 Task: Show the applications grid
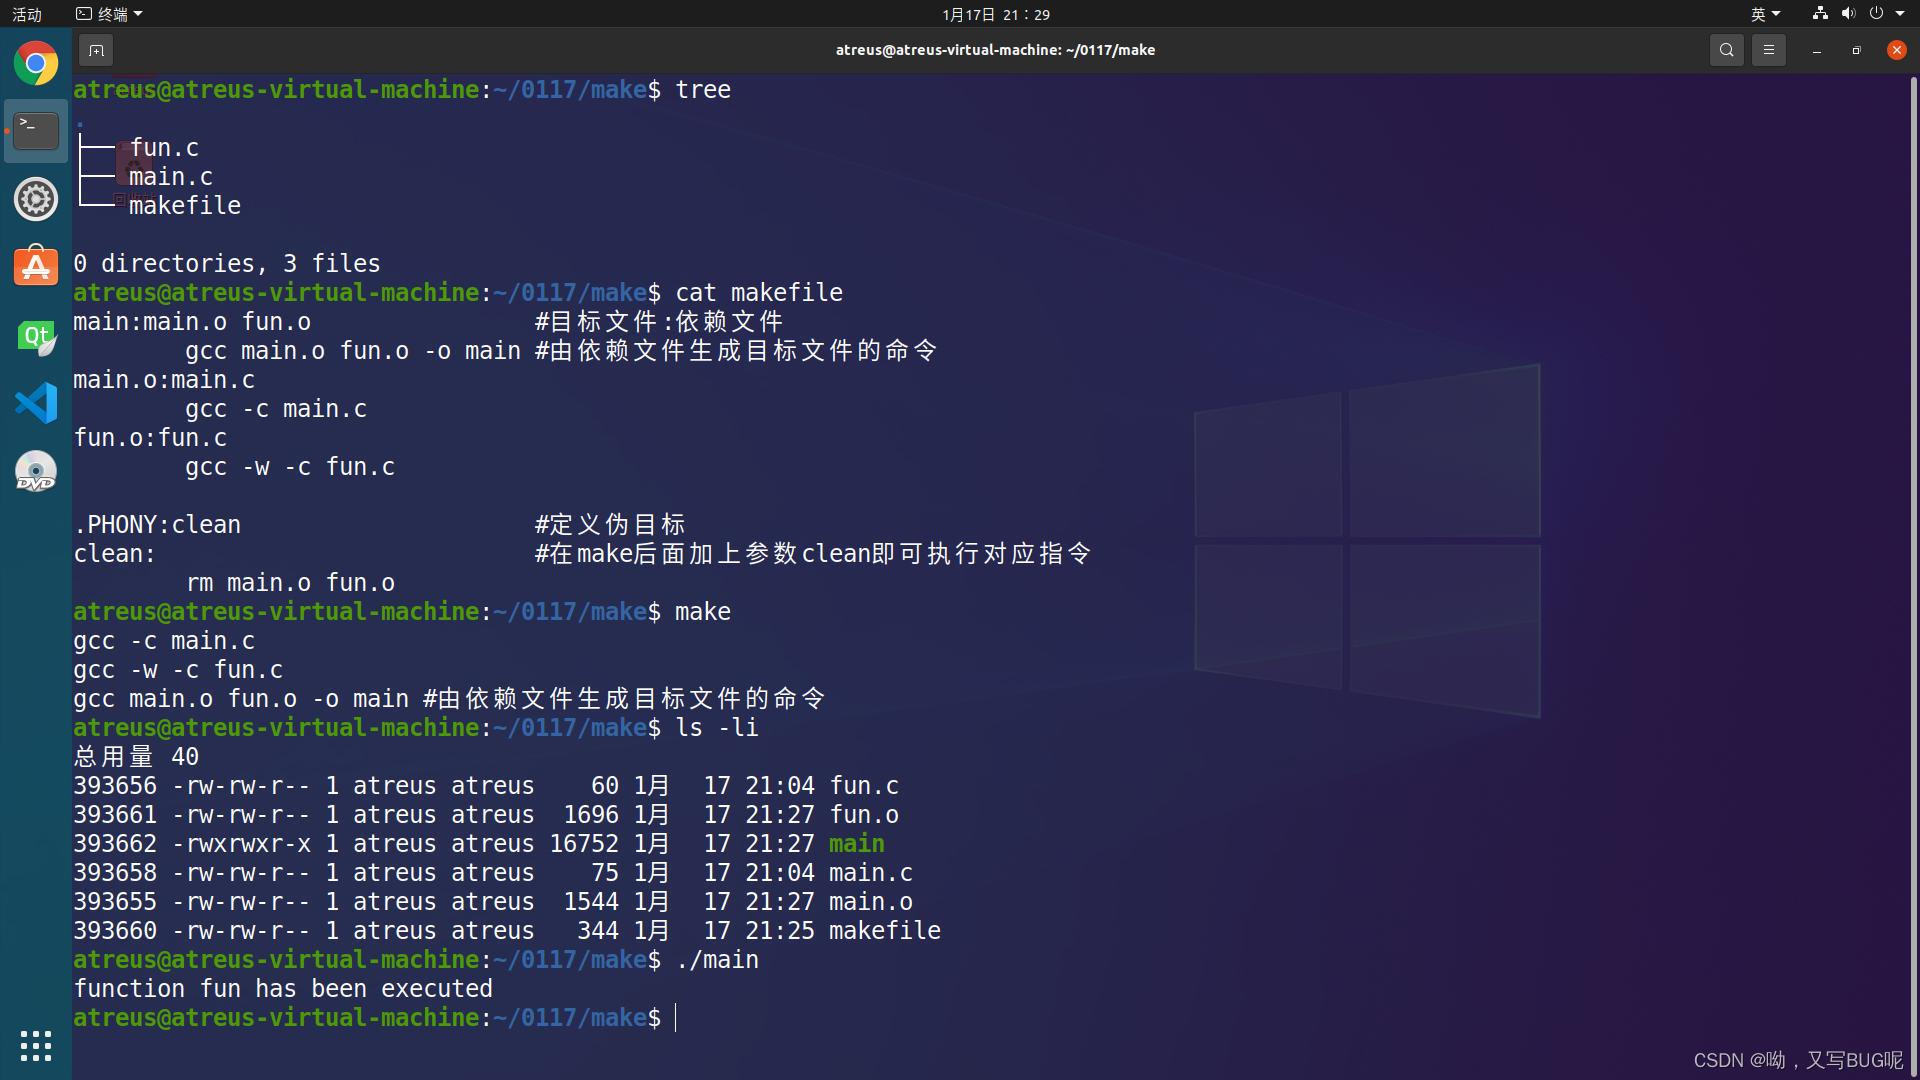[36, 1046]
